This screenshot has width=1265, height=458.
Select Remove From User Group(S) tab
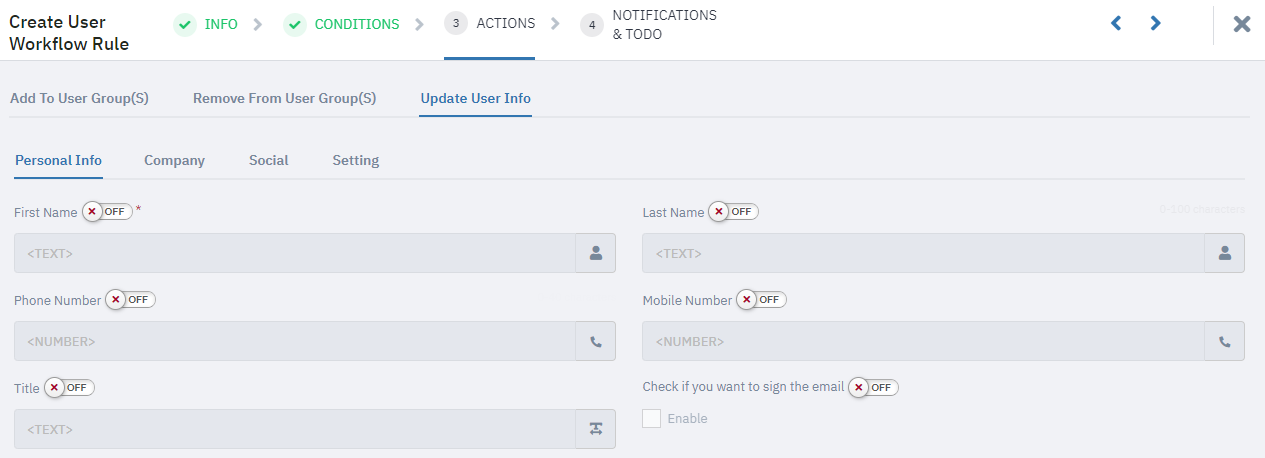[285, 98]
